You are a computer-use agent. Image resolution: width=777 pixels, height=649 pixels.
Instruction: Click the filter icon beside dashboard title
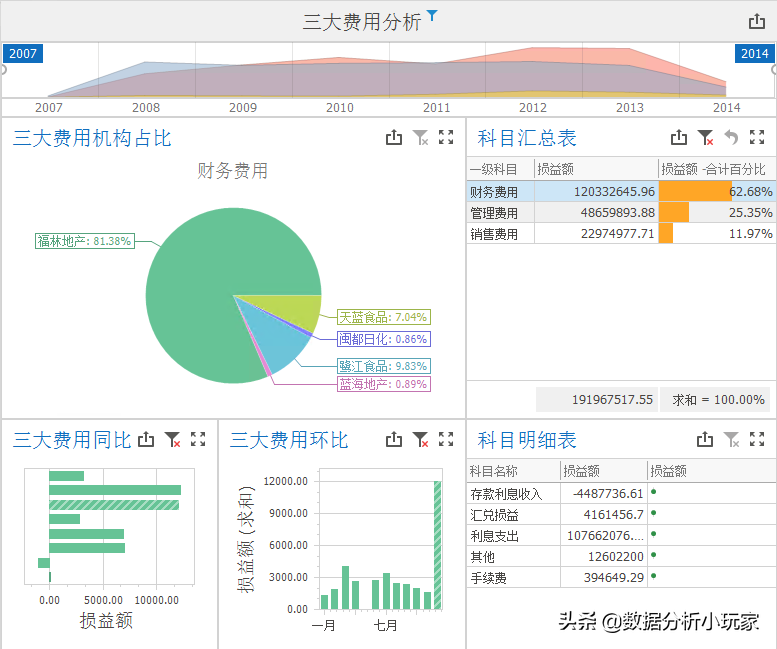[x=431, y=15]
